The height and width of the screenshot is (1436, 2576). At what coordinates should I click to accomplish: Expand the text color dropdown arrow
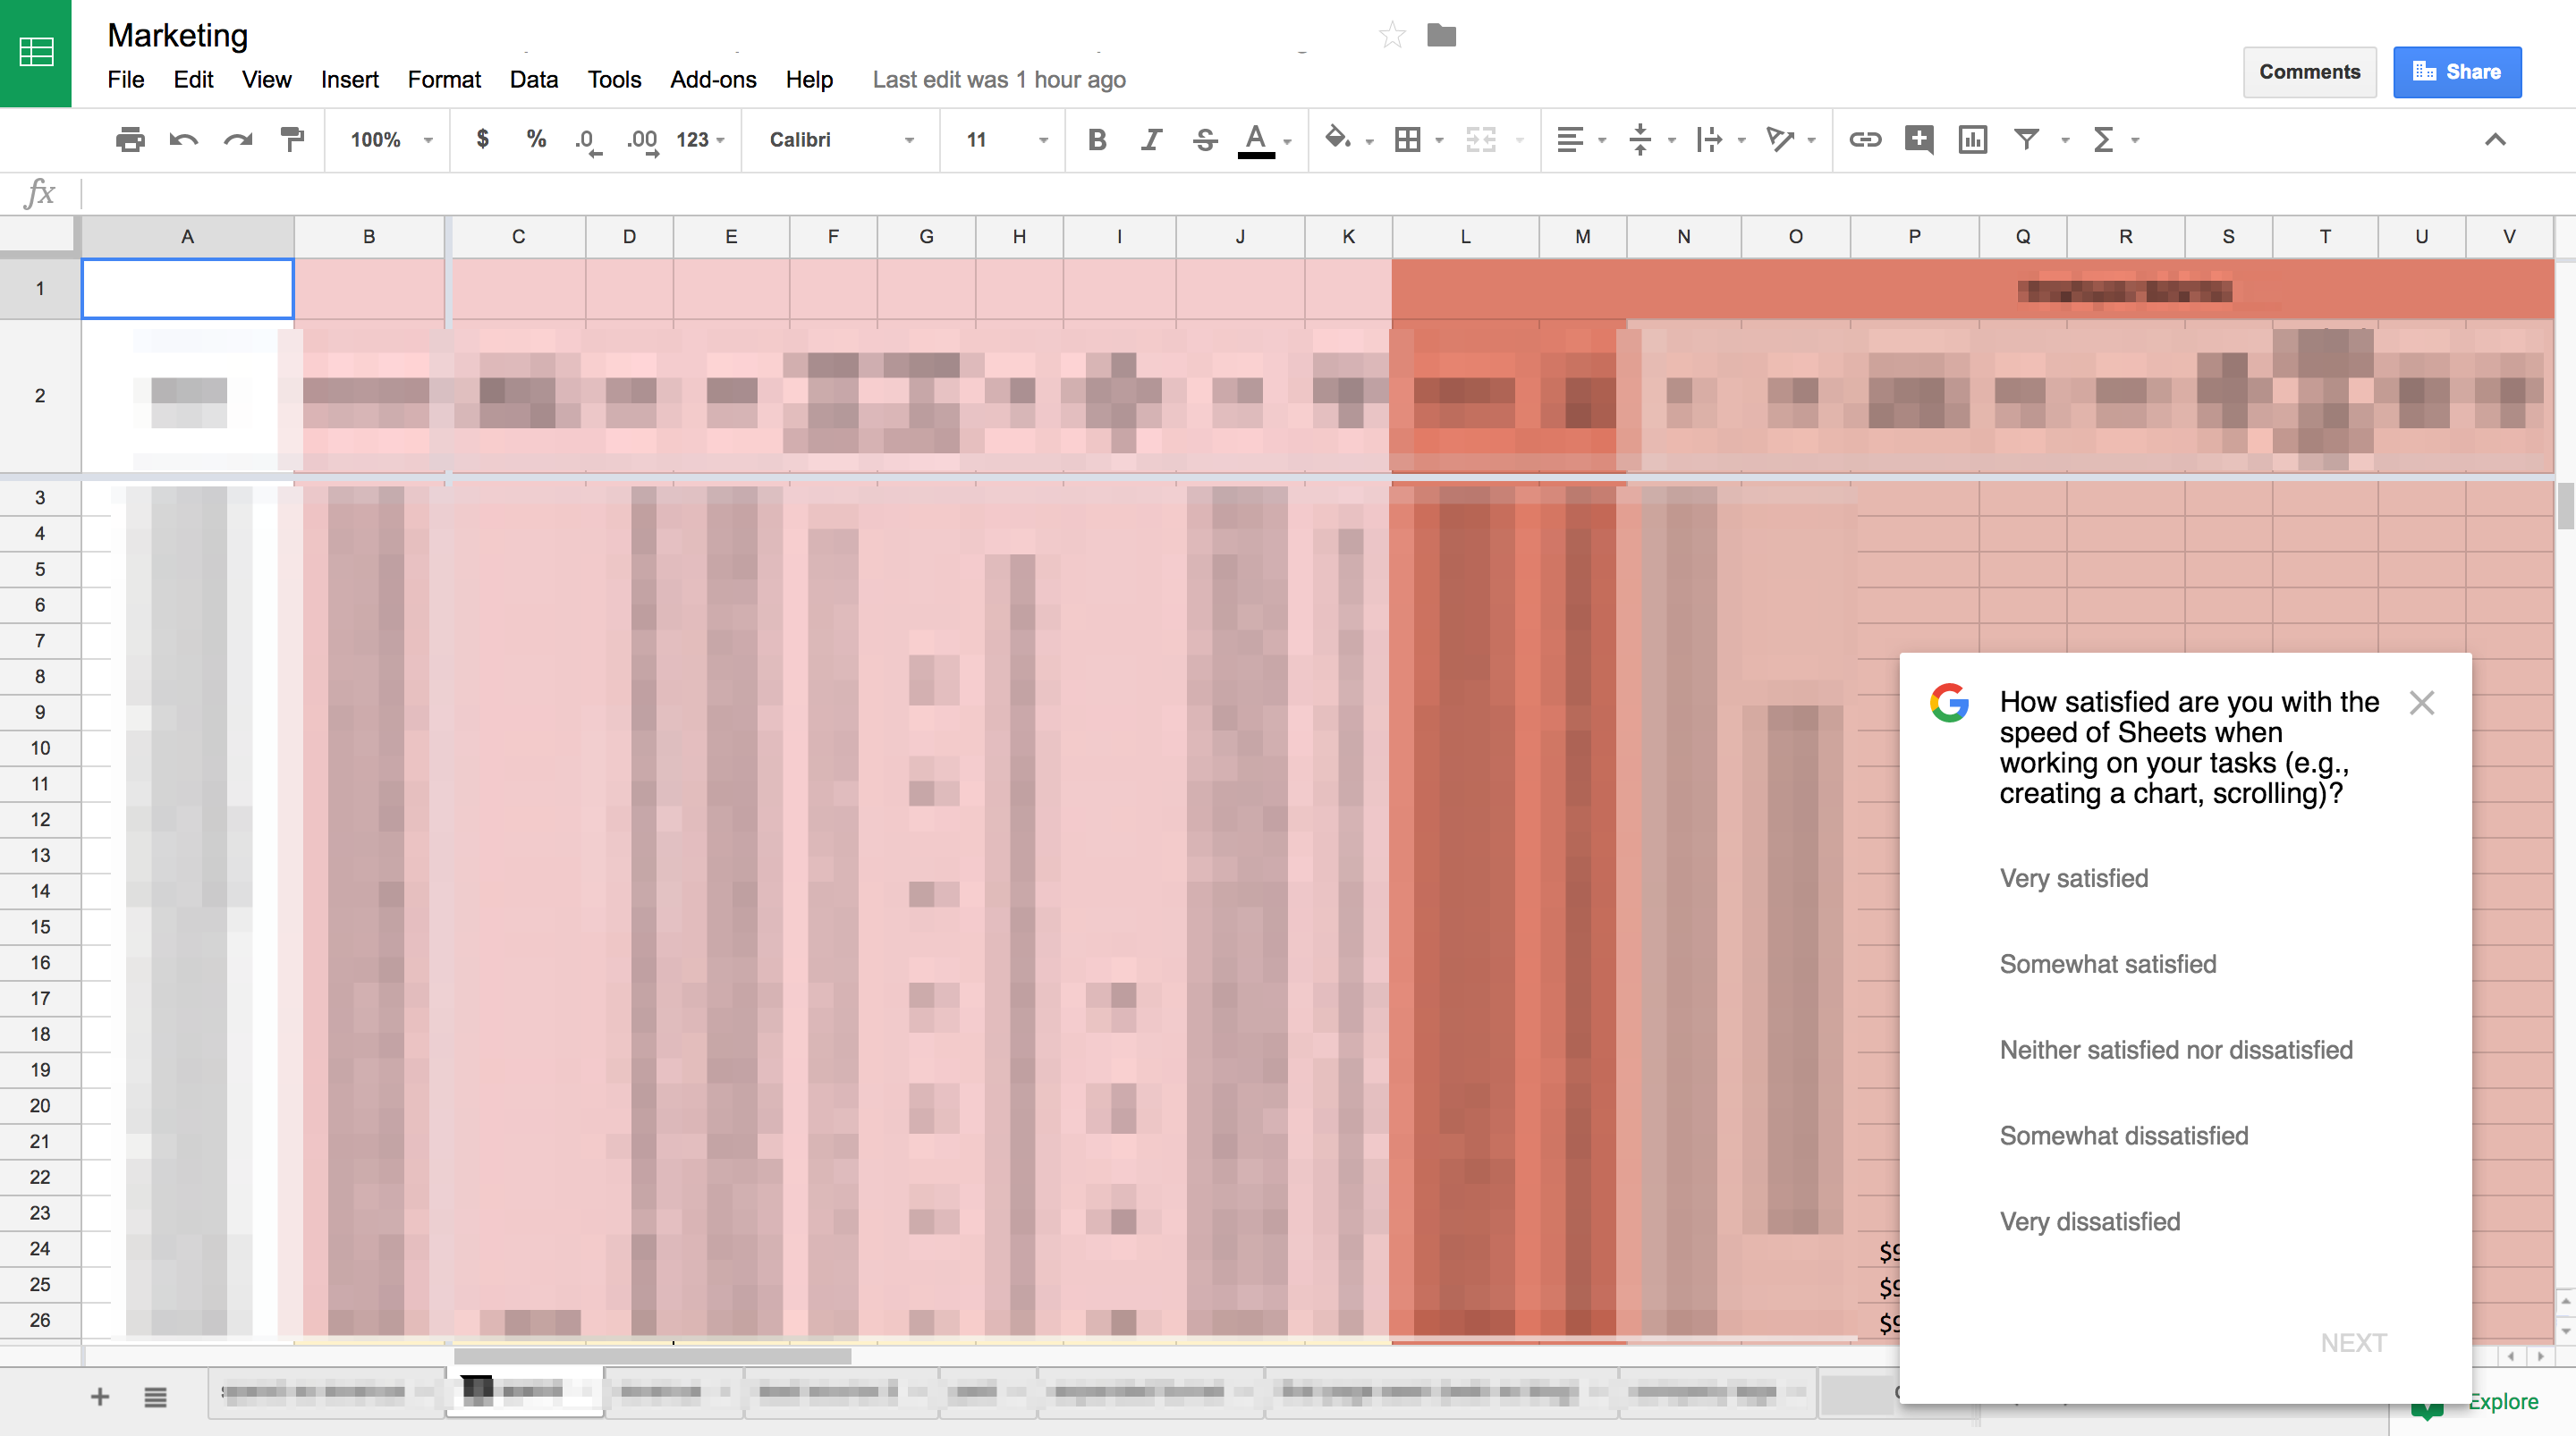point(1288,141)
